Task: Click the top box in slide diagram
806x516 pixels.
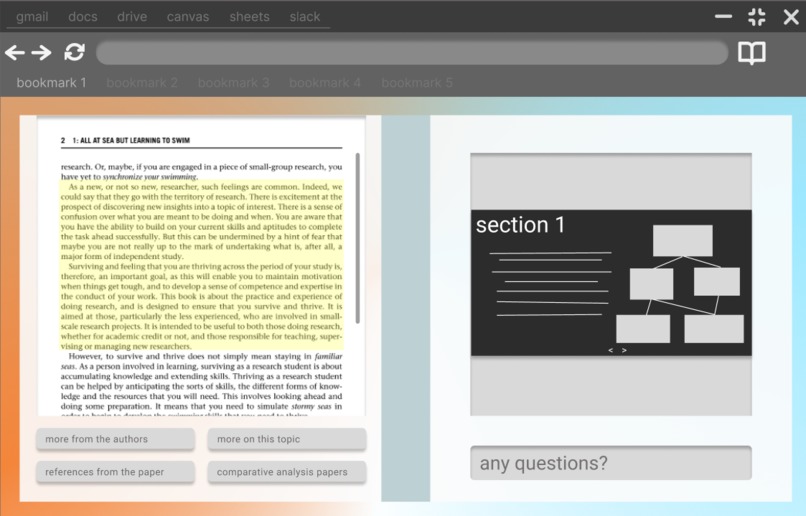Action: [x=683, y=240]
